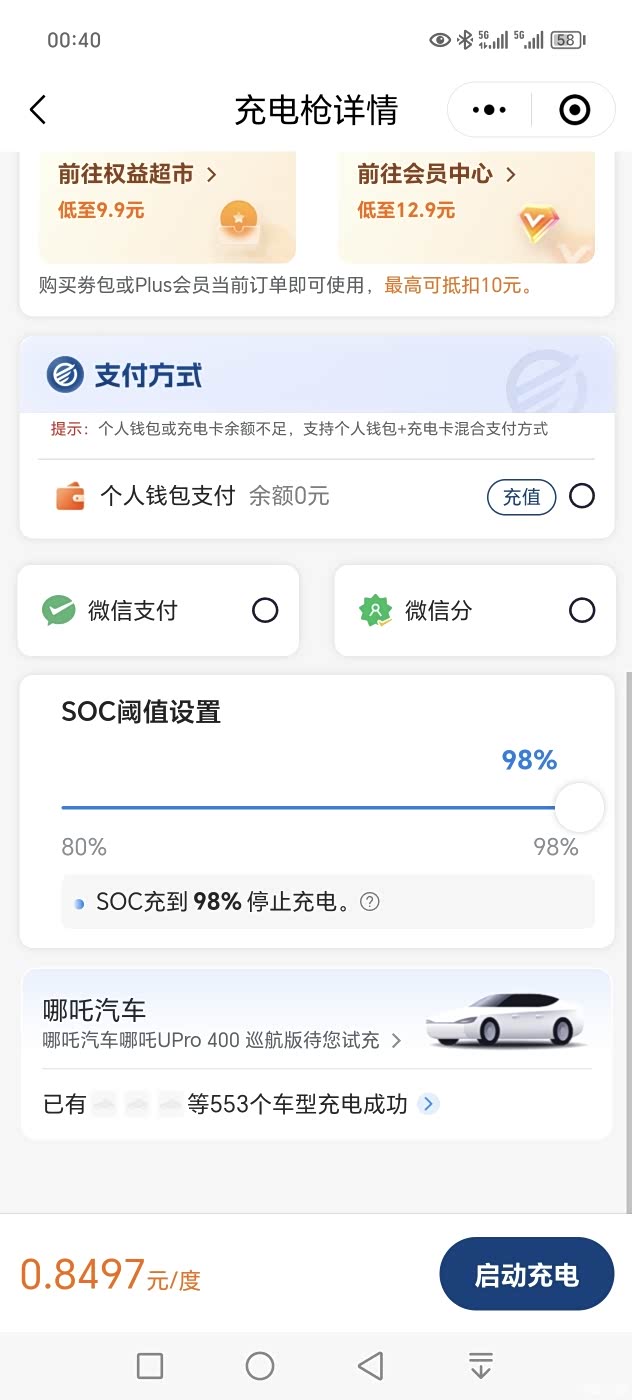Tap the Android home circle icon

(x=260, y=1366)
